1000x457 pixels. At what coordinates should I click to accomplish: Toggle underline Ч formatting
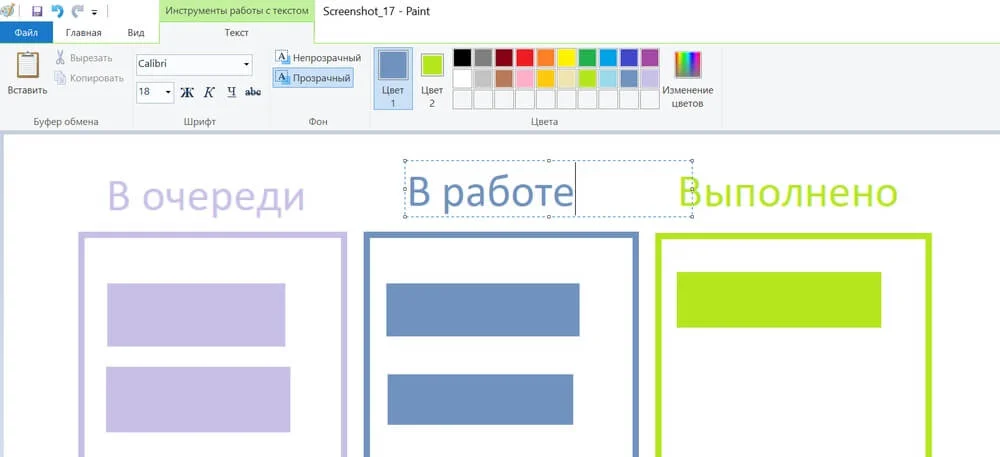[x=231, y=92]
